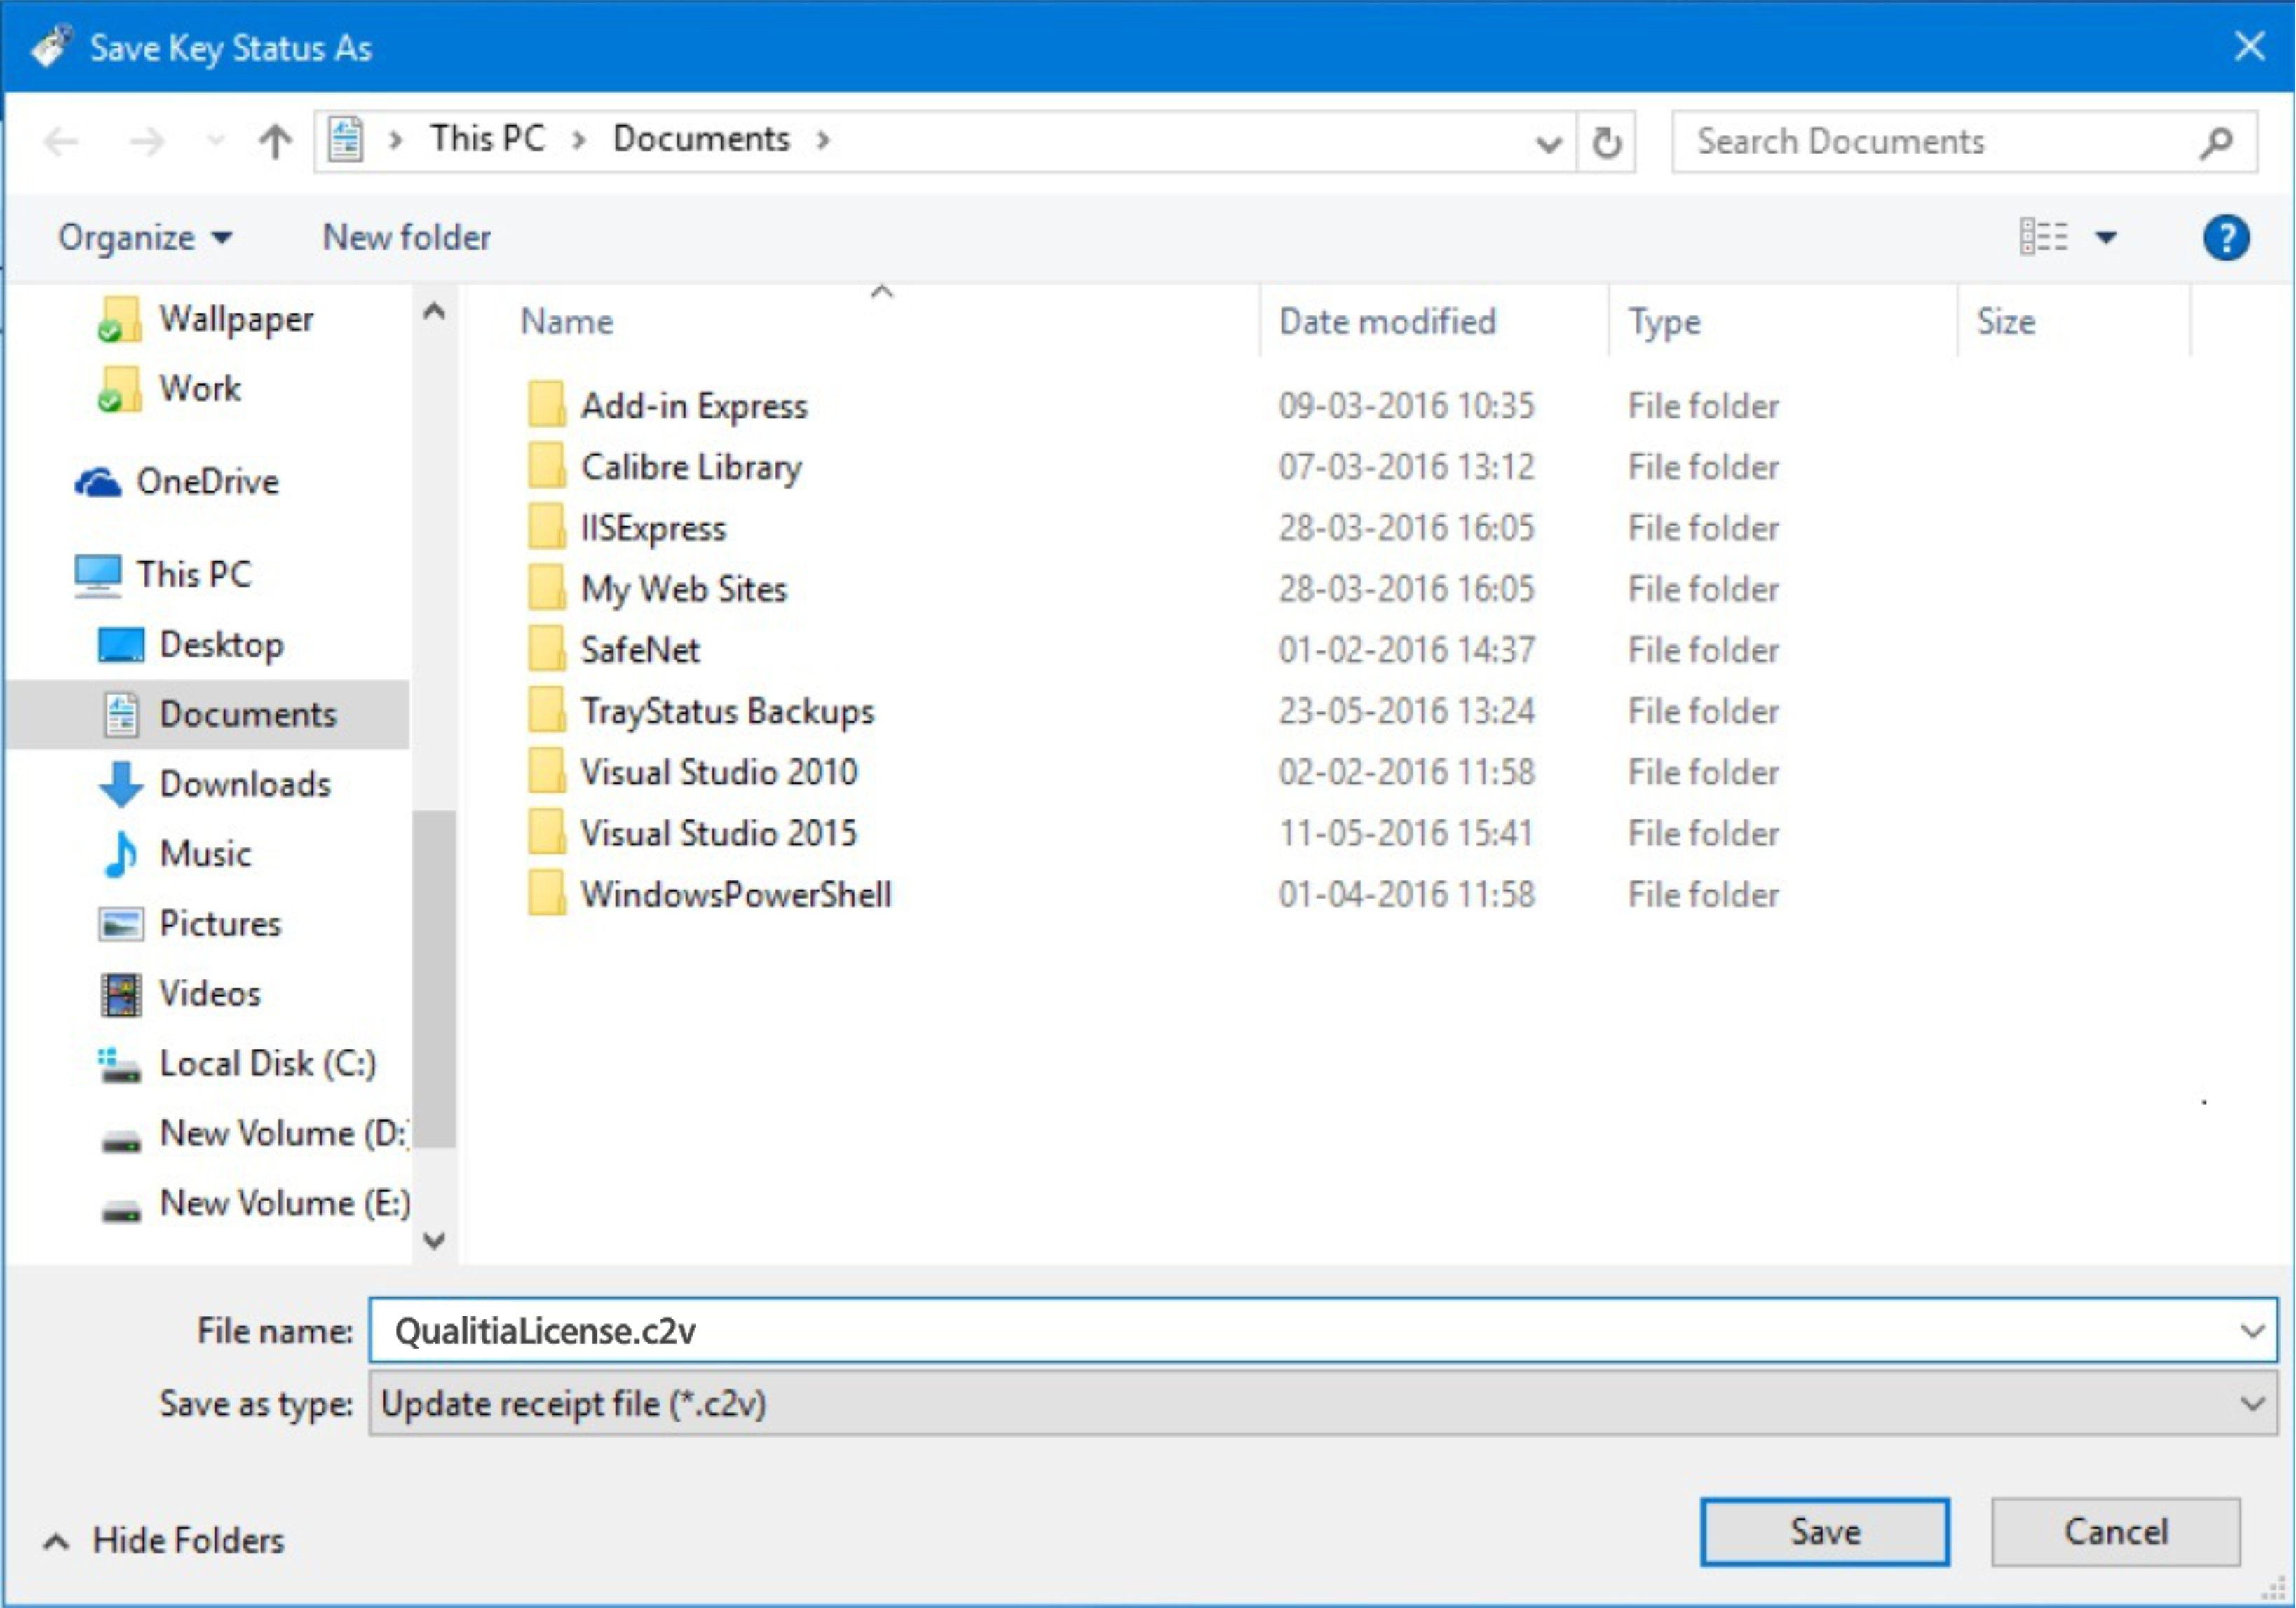Select the Downloads arrow icon in sidebar
Image resolution: width=2296 pixels, height=1608 pixels.
[121, 784]
